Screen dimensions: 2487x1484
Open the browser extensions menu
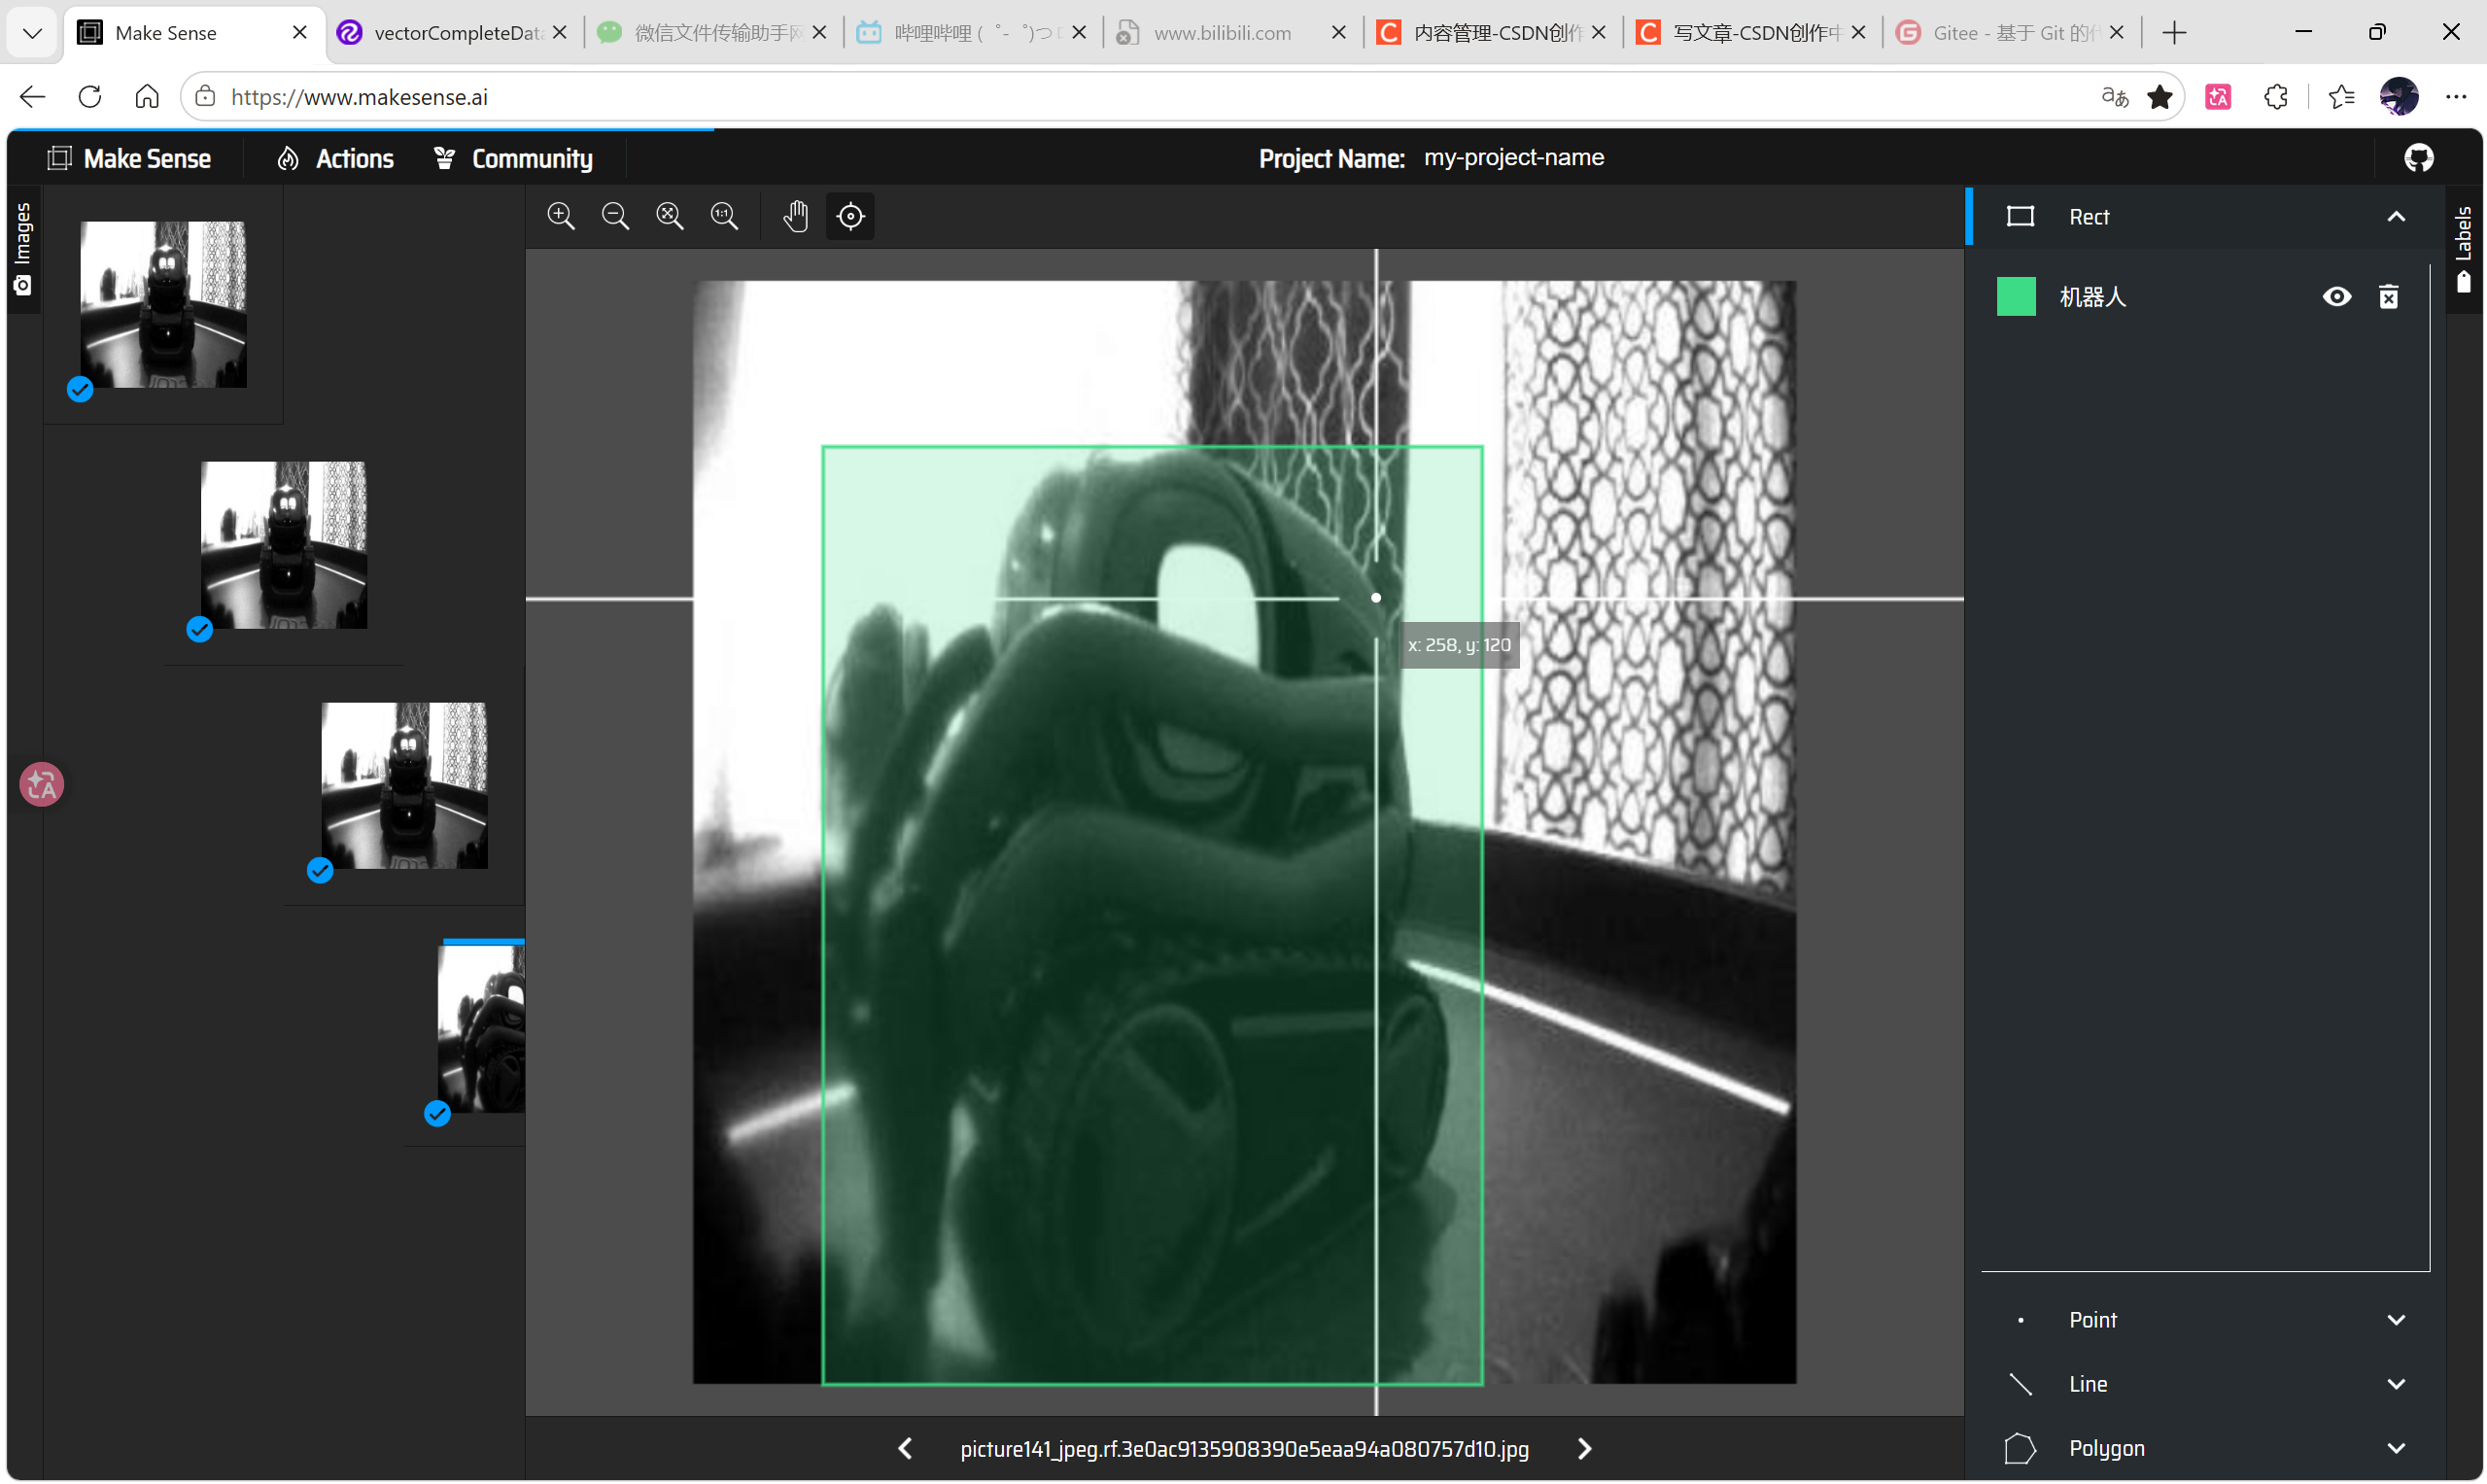click(x=2276, y=97)
